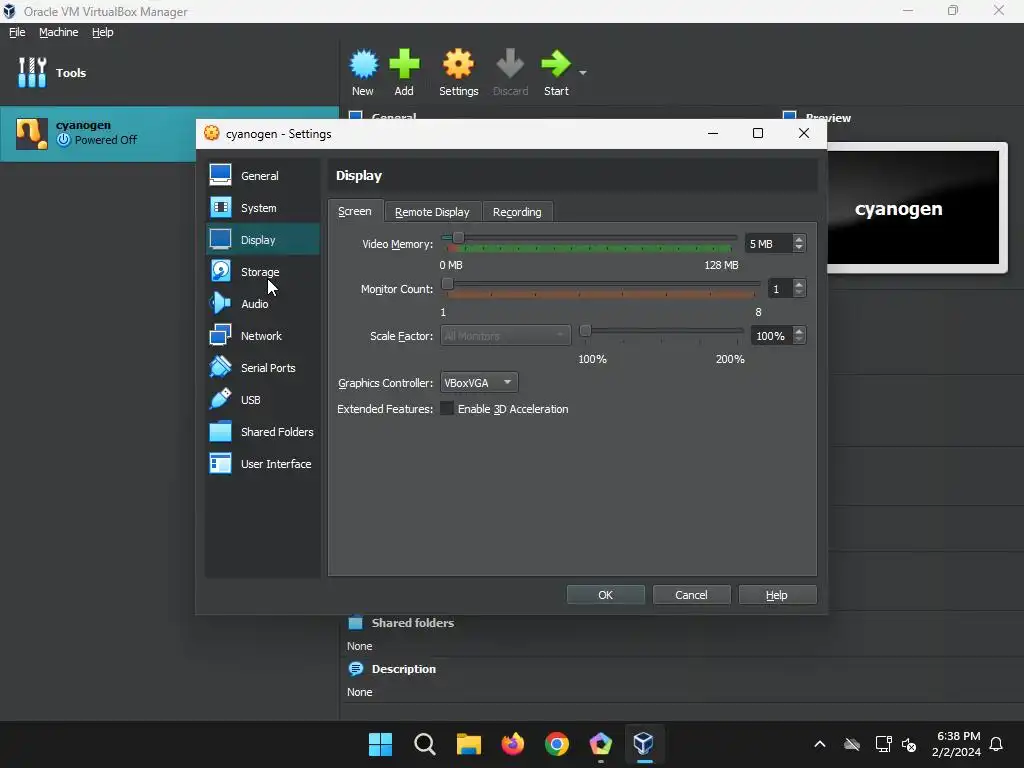Open the Windows Start menu
This screenshot has width=1024, height=768.
point(380,744)
